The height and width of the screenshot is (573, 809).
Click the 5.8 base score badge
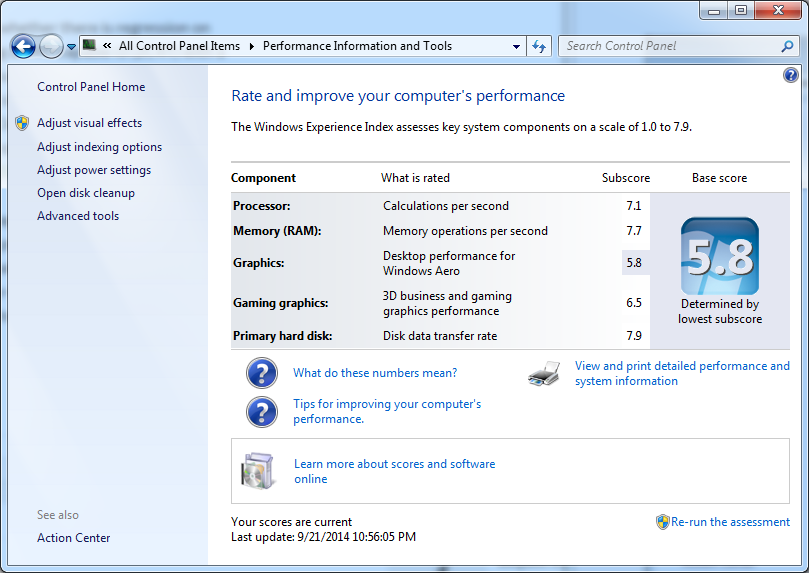pos(719,256)
